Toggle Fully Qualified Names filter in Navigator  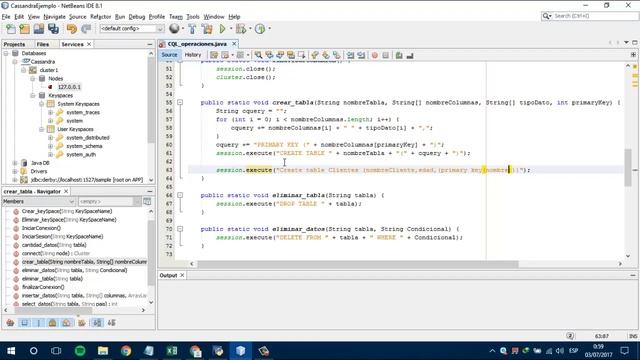[82, 323]
